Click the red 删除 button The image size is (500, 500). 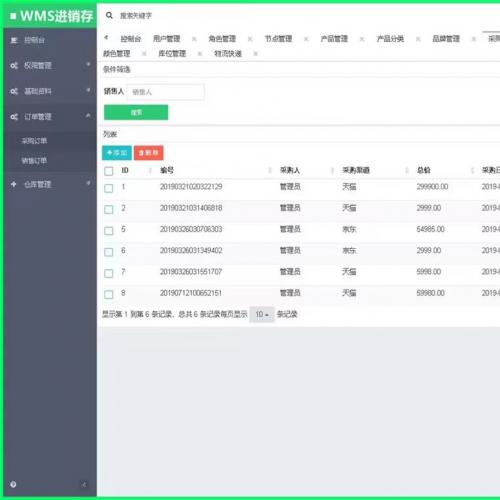149,153
